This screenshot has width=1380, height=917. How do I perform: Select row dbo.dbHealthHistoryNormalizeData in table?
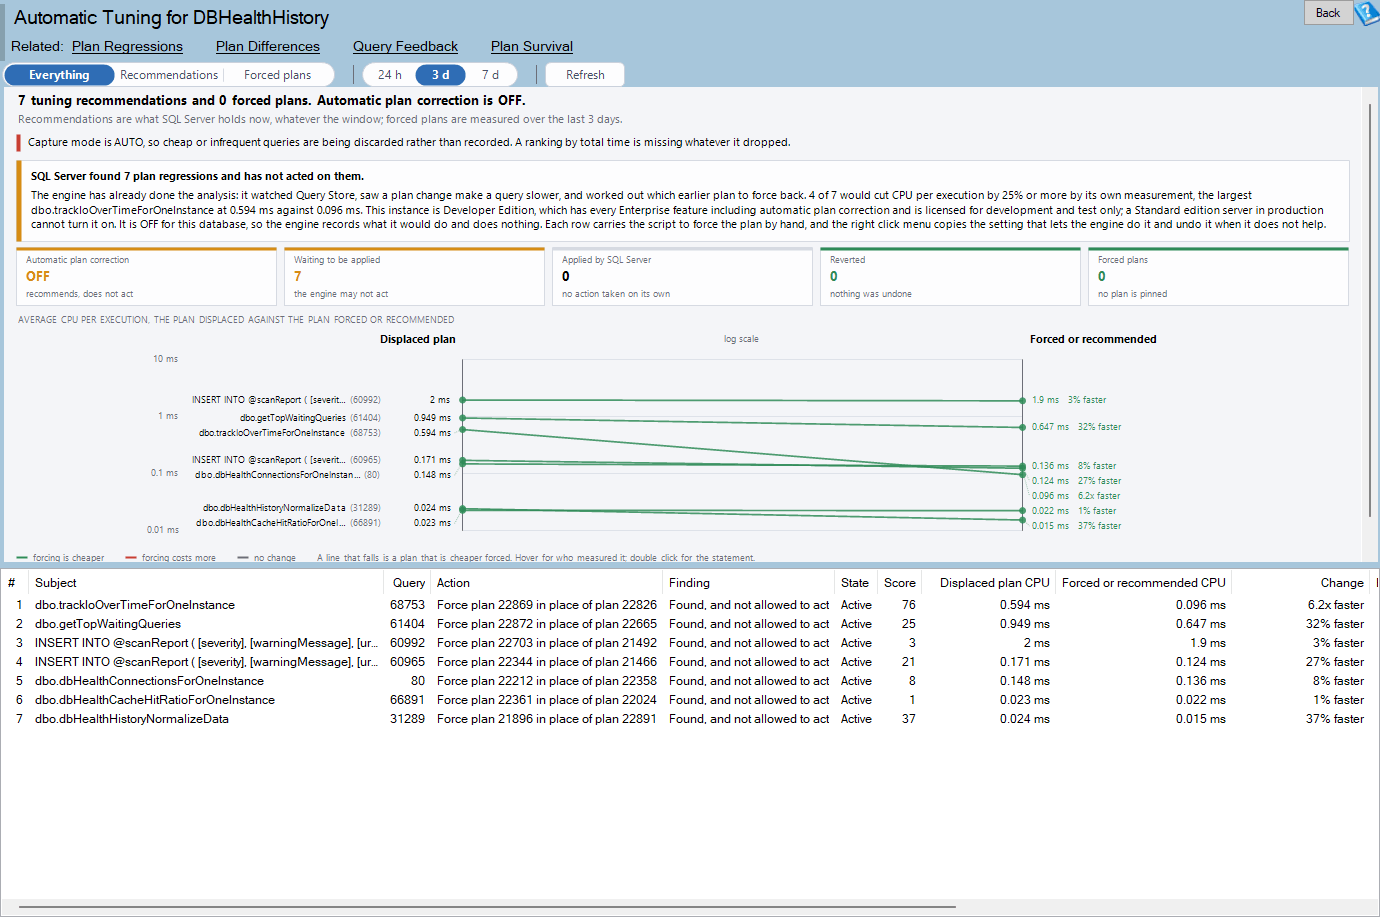pyautogui.click(x=690, y=719)
